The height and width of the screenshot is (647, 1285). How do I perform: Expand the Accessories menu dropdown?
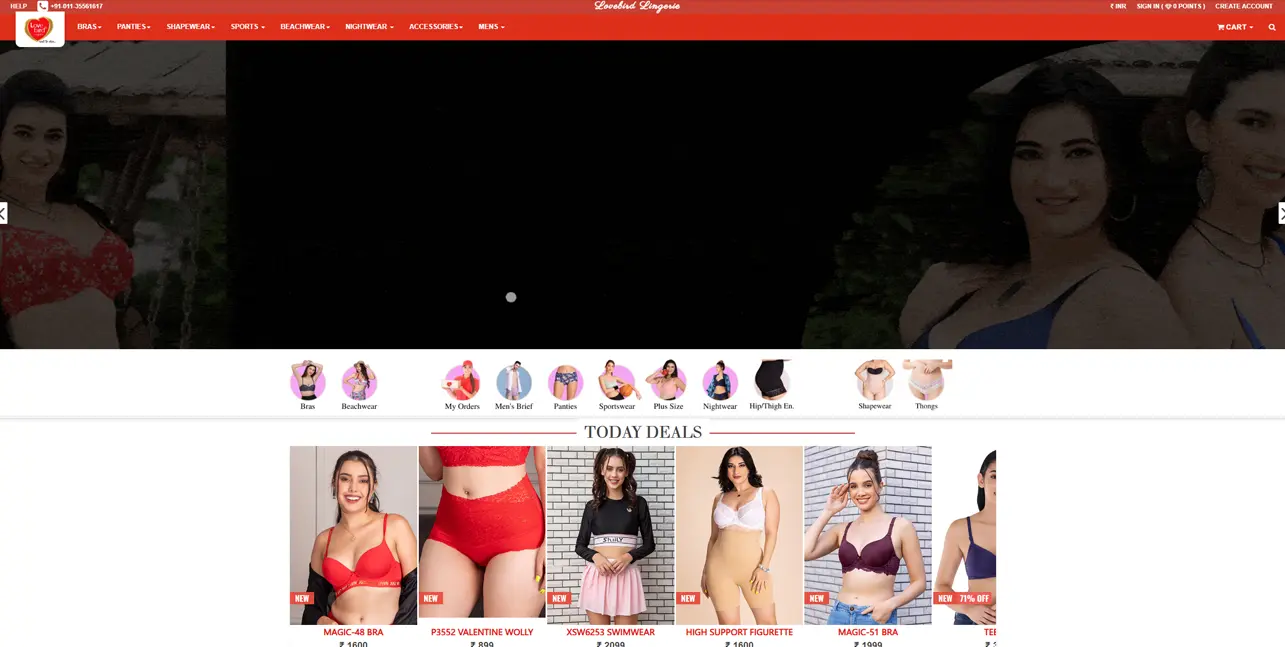[436, 27]
